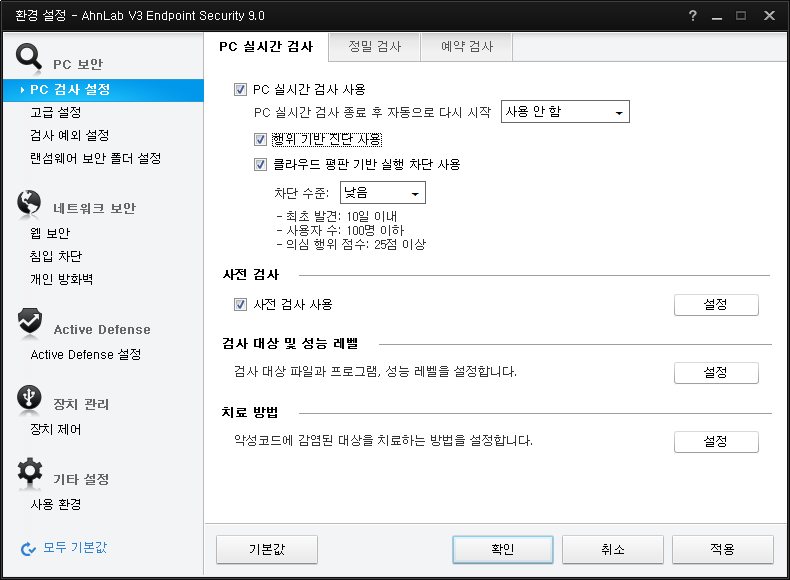Click the 기타 설정 gear icon
The width and height of the screenshot is (790, 580).
point(30,471)
